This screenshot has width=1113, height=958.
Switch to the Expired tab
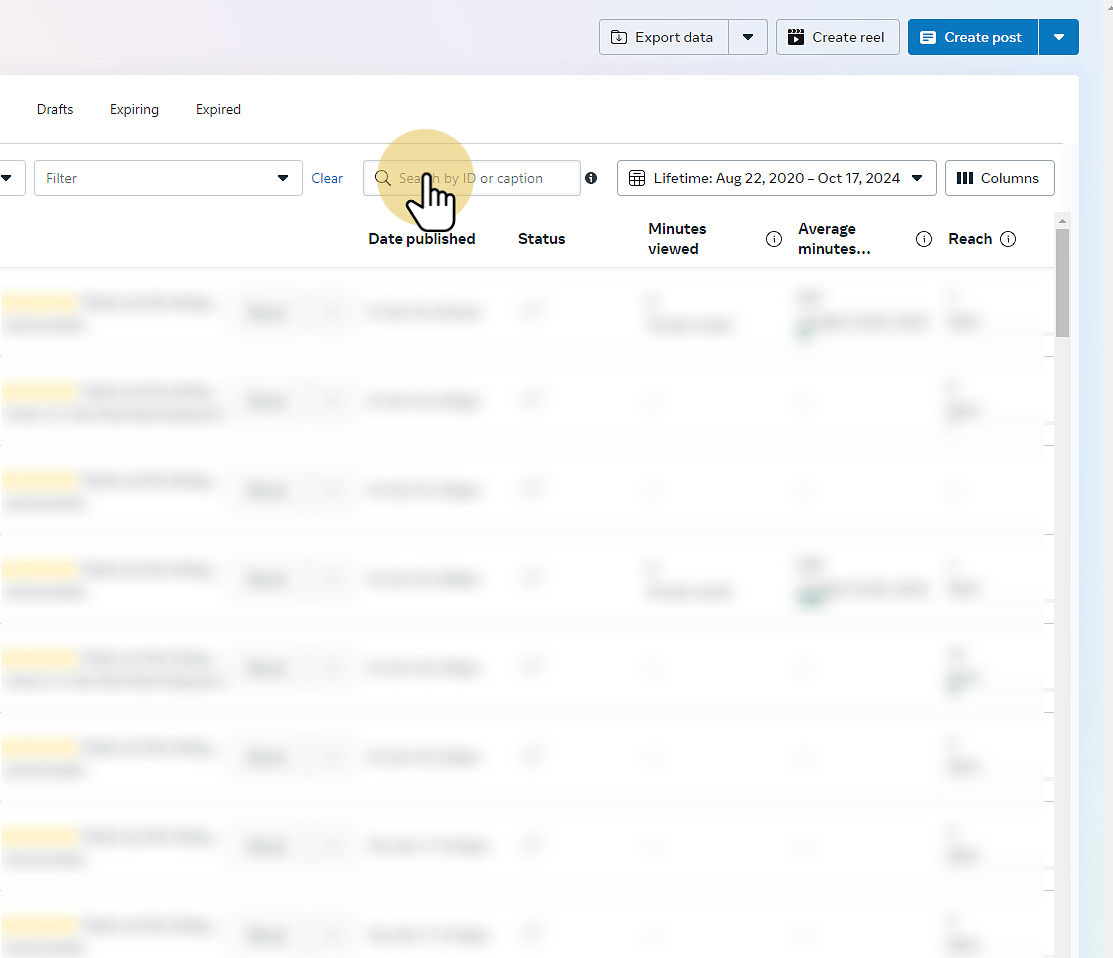click(x=219, y=109)
